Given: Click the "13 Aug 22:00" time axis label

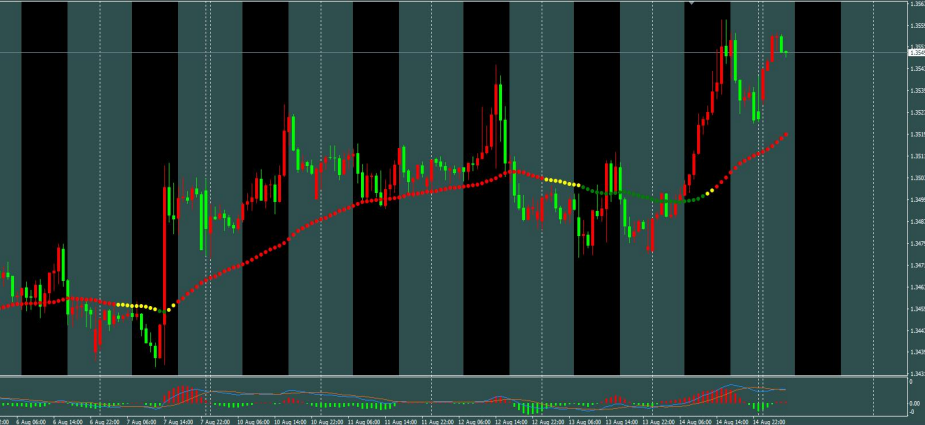Looking at the screenshot, I should pyautogui.click(x=658, y=422).
